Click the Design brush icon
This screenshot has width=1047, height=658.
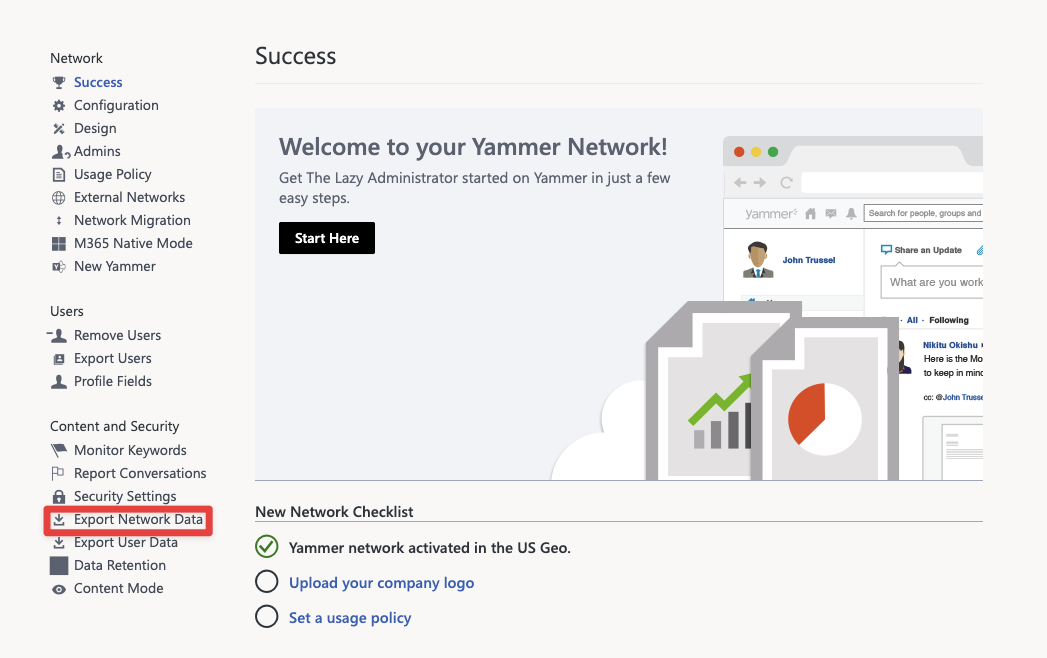click(x=59, y=128)
